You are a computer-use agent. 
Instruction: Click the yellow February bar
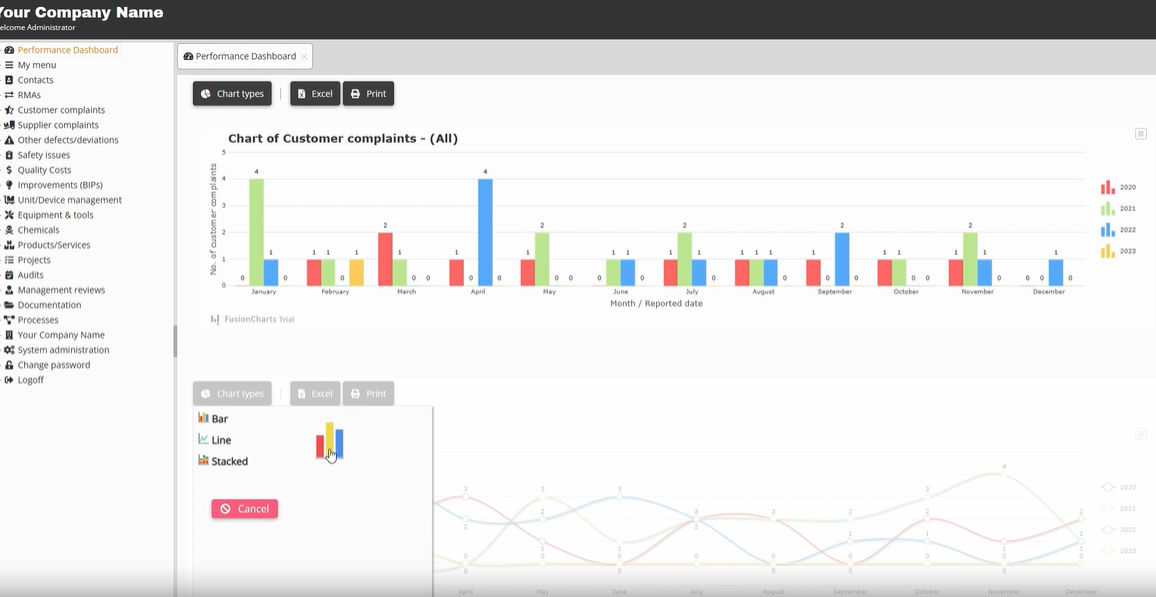(356, 273)
